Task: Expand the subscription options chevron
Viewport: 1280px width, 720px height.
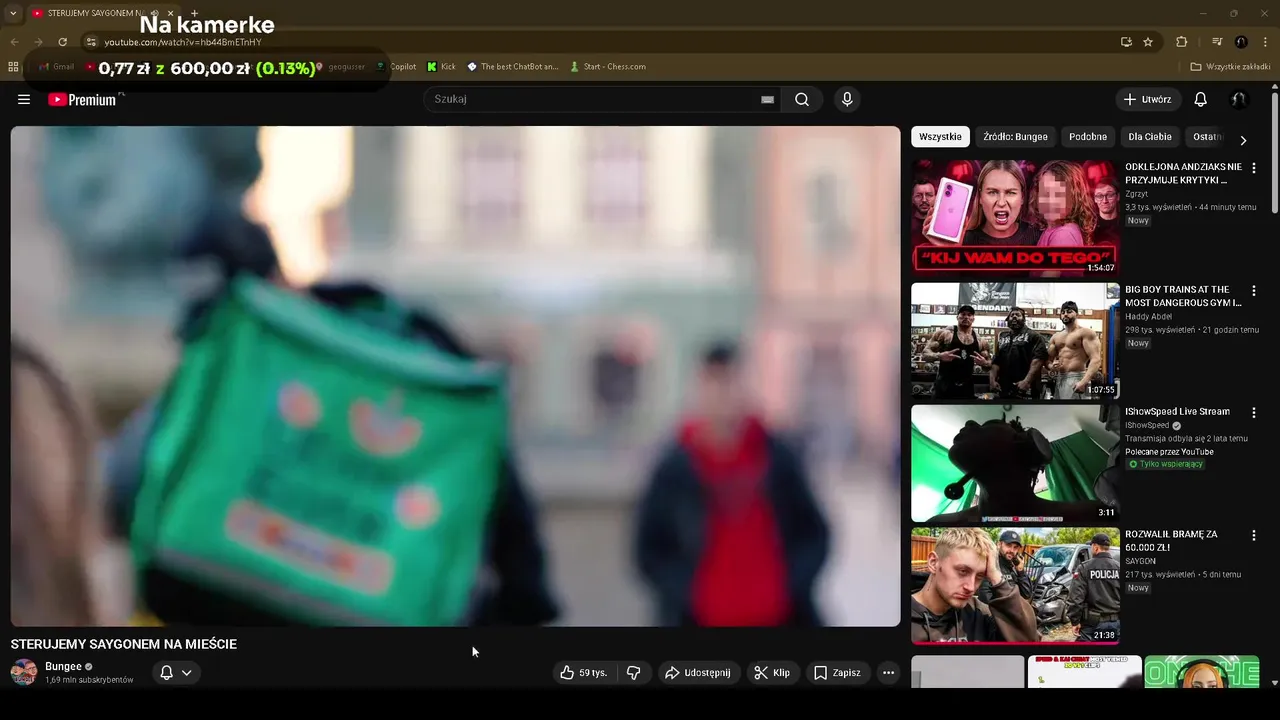Action: [x=186, y=673]
